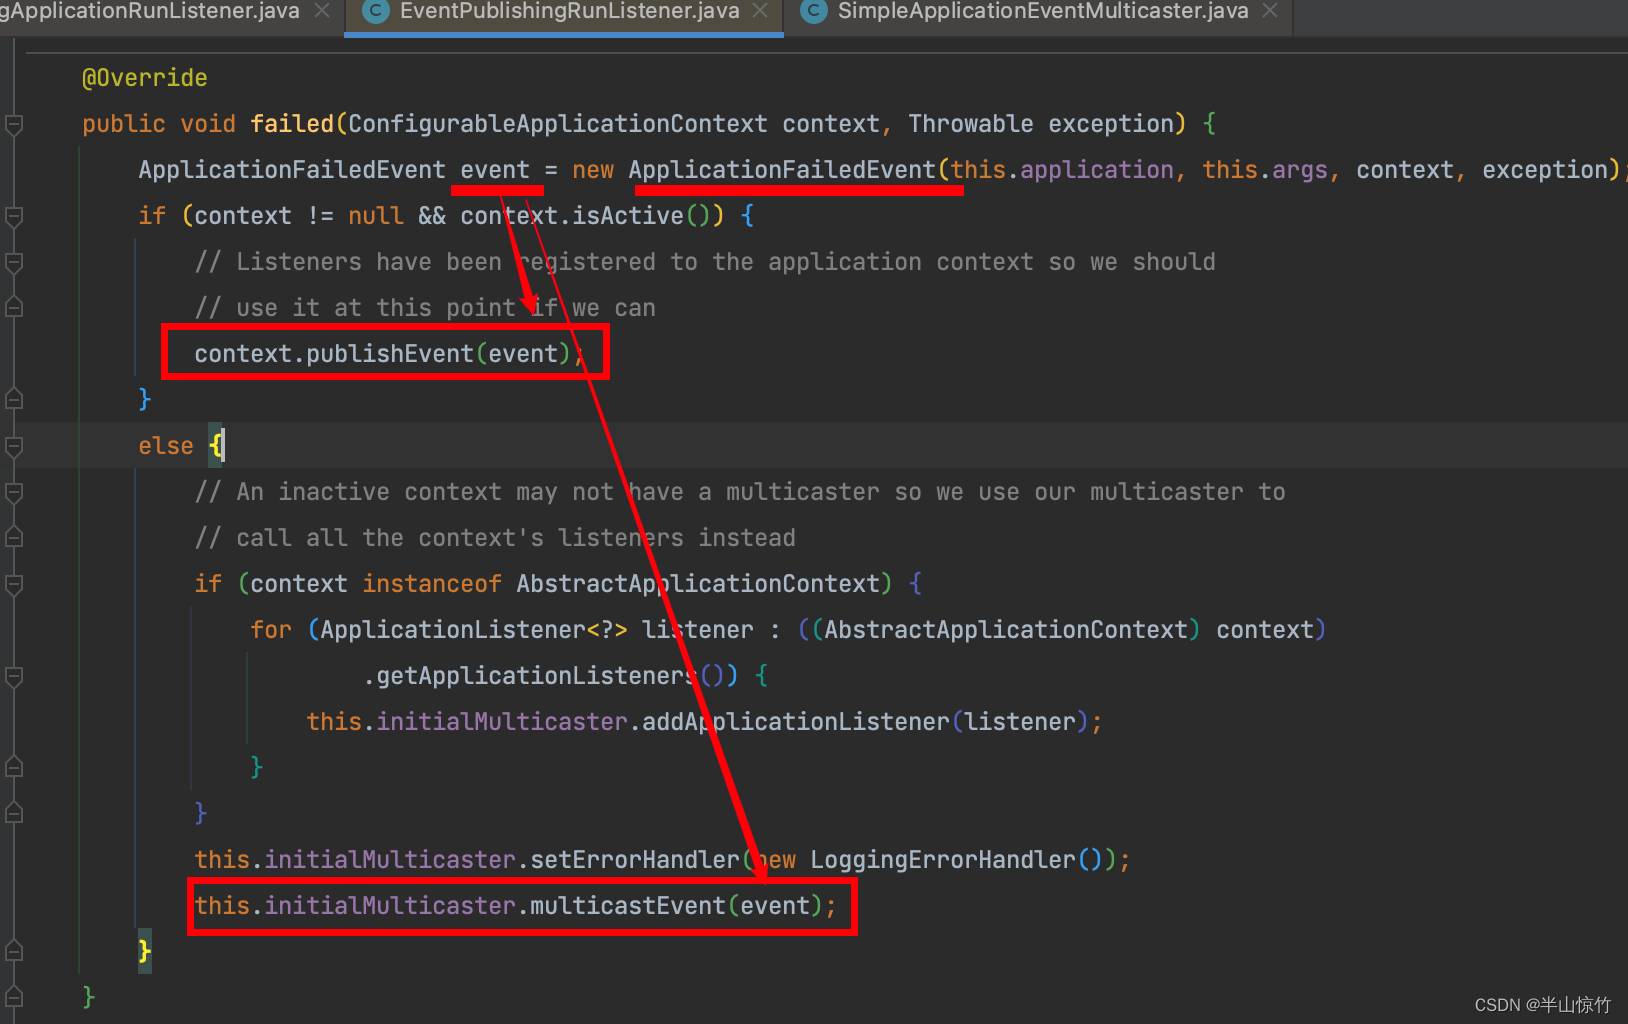Click ApplicationFailedEvent constructor call

pyautogui.click(x=782, y=170)
